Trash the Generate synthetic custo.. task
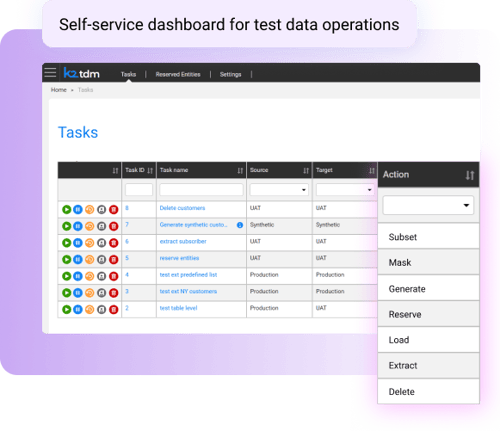 (x=114, y=226)
